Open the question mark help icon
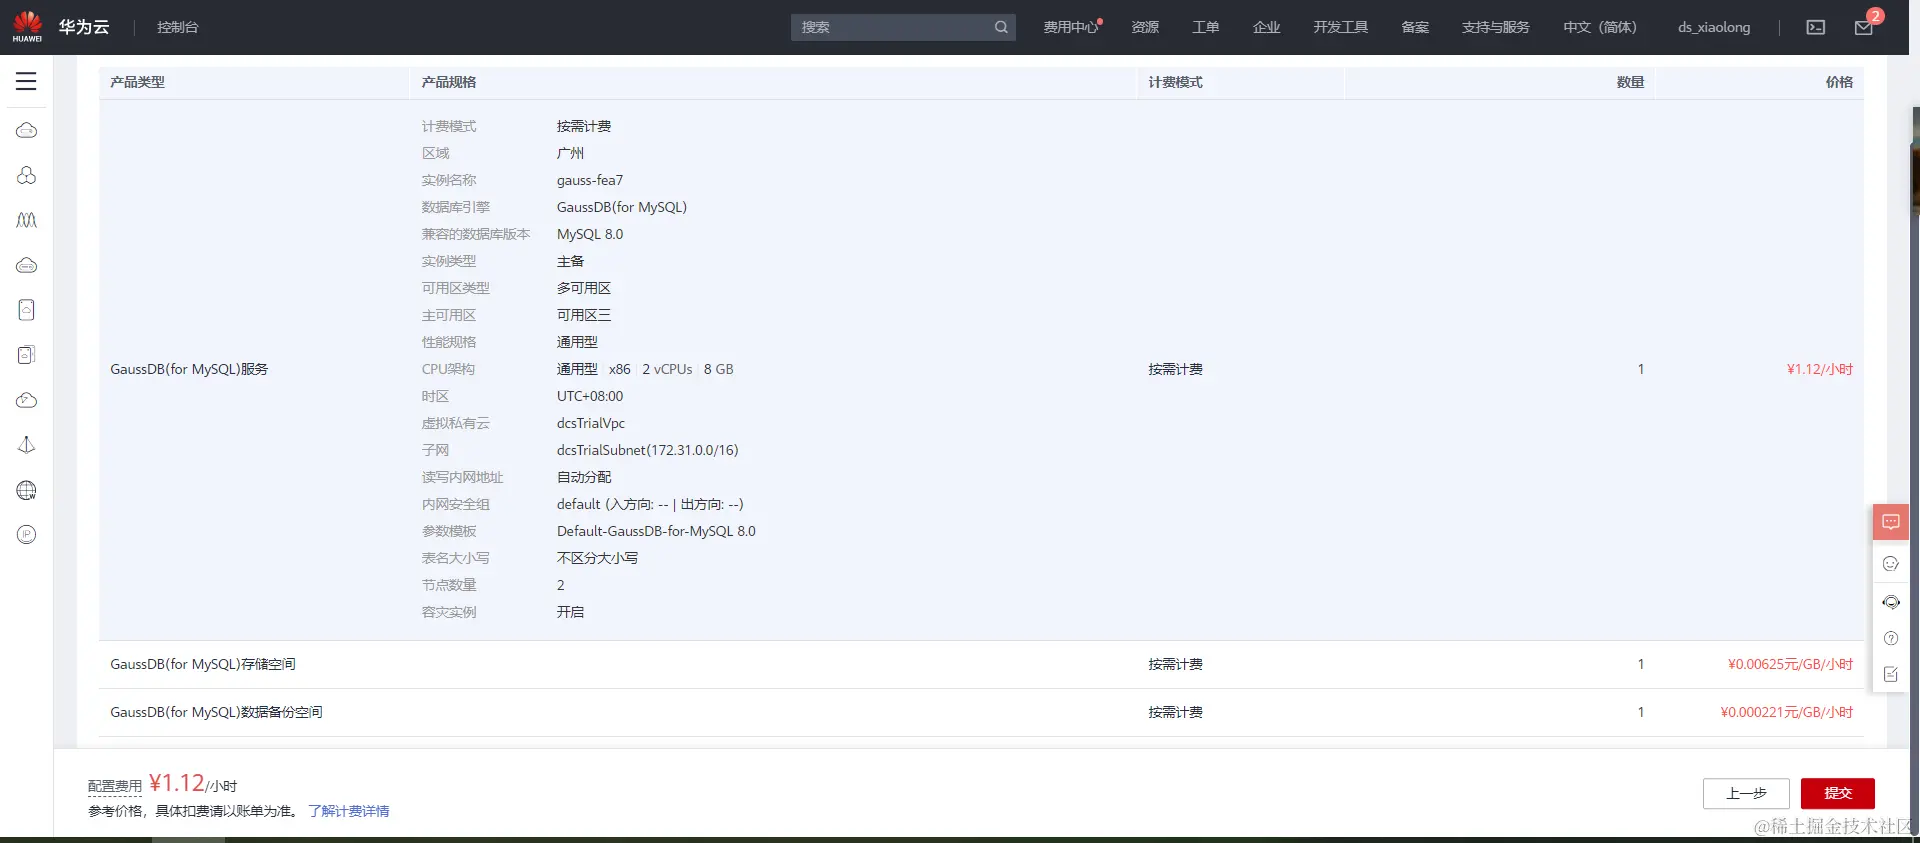1920x843 pixels. coord(1891,638)
